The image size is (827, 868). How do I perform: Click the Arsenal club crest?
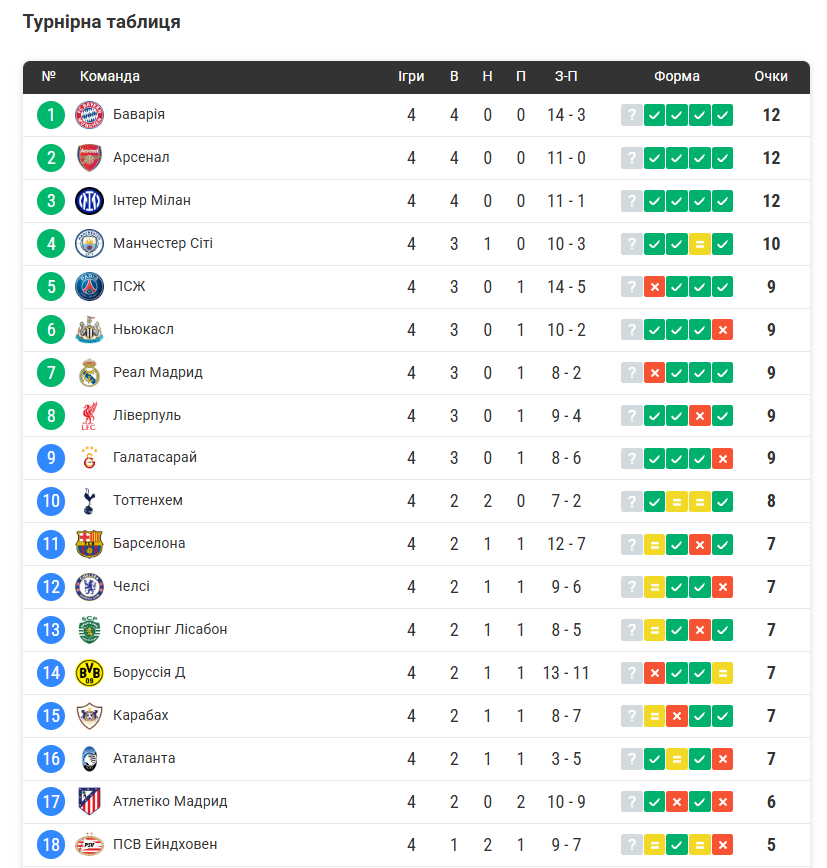coord(90,158)
